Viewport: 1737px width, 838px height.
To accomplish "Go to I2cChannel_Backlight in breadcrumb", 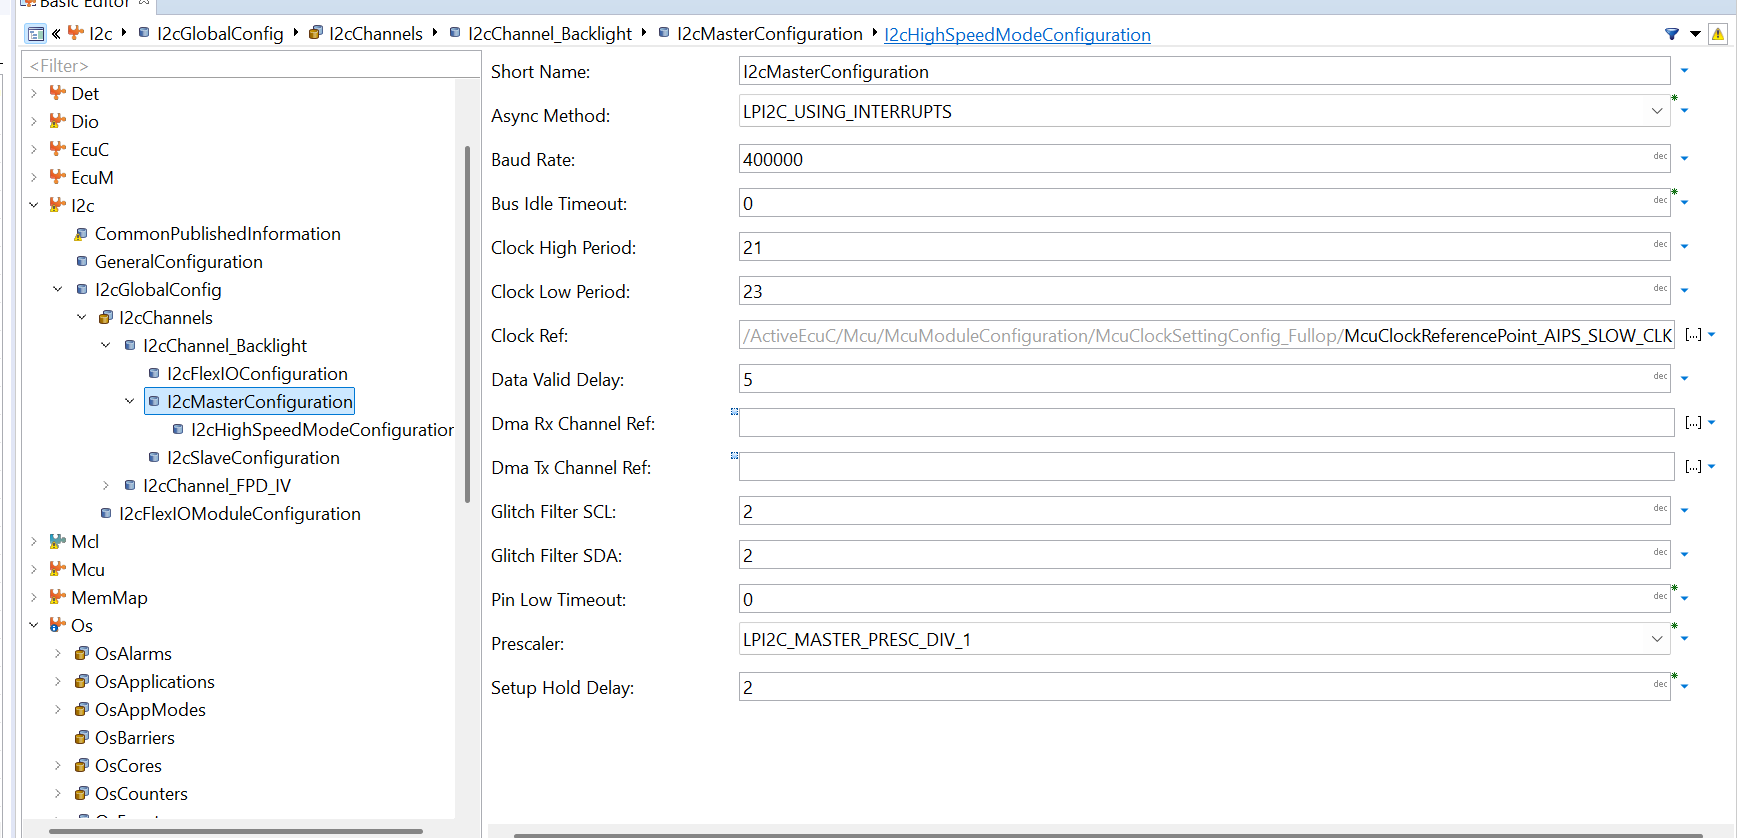I will click(x=550, y=34).
